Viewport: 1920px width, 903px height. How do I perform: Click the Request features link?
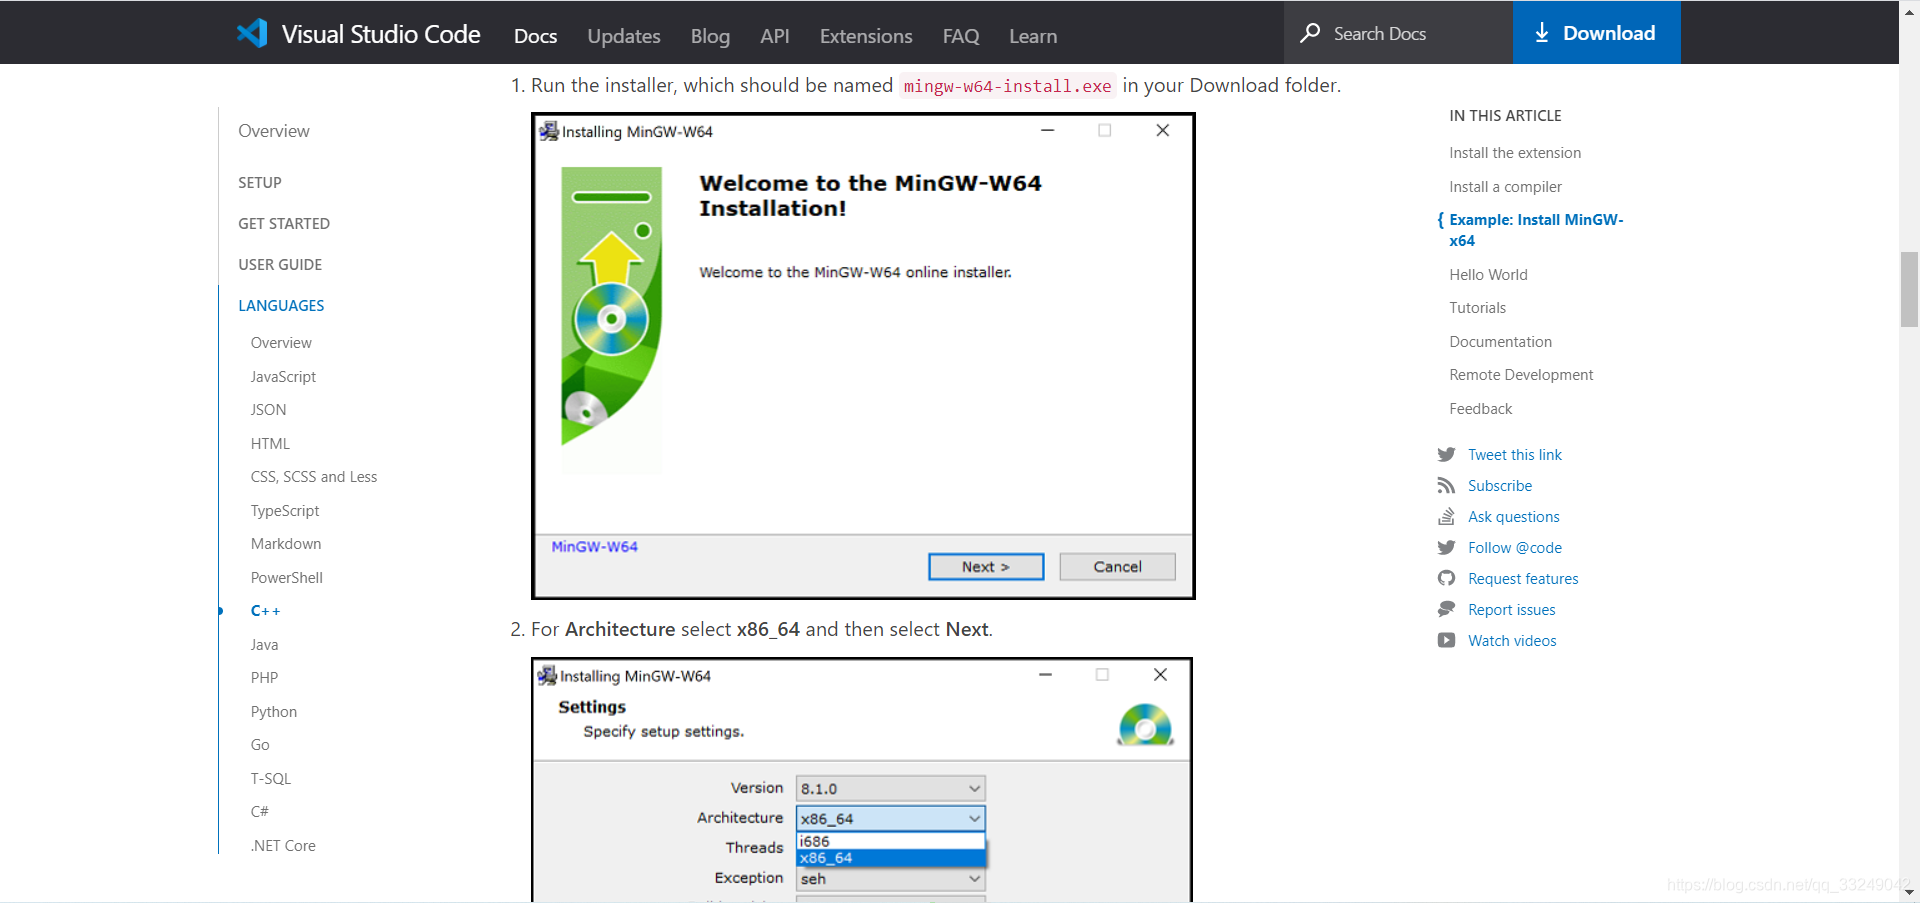point(1523,579)
